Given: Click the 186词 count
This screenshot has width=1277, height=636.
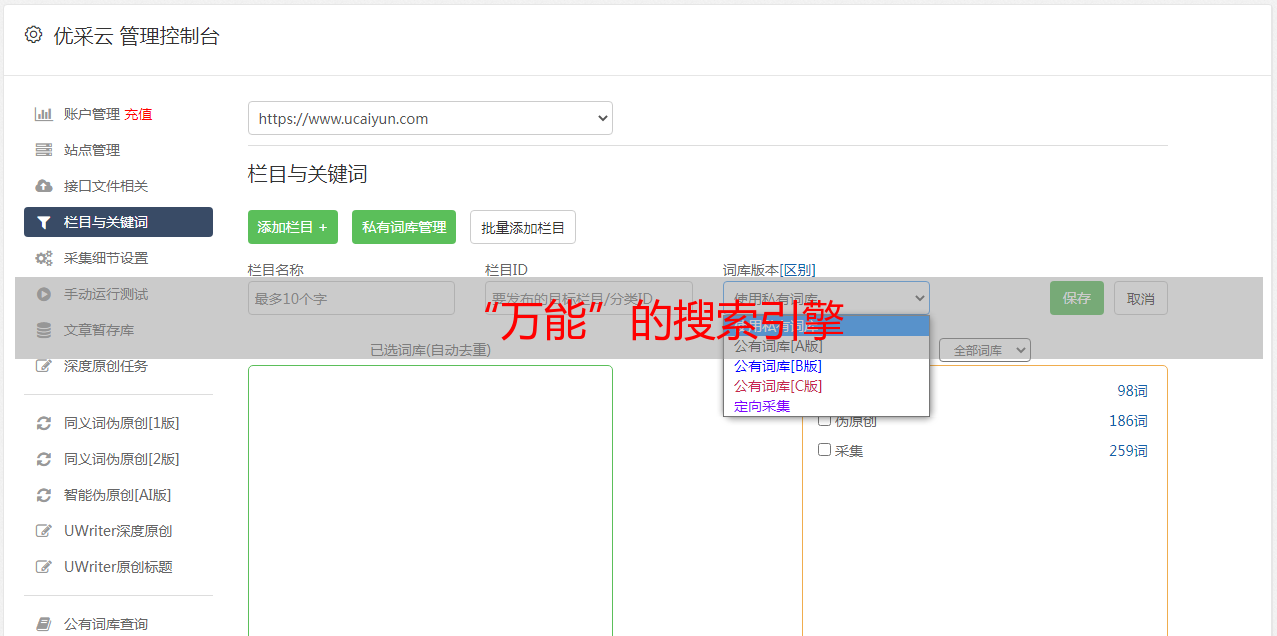Looking at the screenshot, I should (x=1128, y=421).
